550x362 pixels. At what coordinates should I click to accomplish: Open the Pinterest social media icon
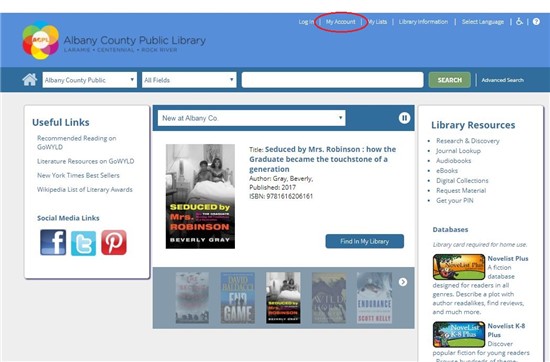point(114,242)
